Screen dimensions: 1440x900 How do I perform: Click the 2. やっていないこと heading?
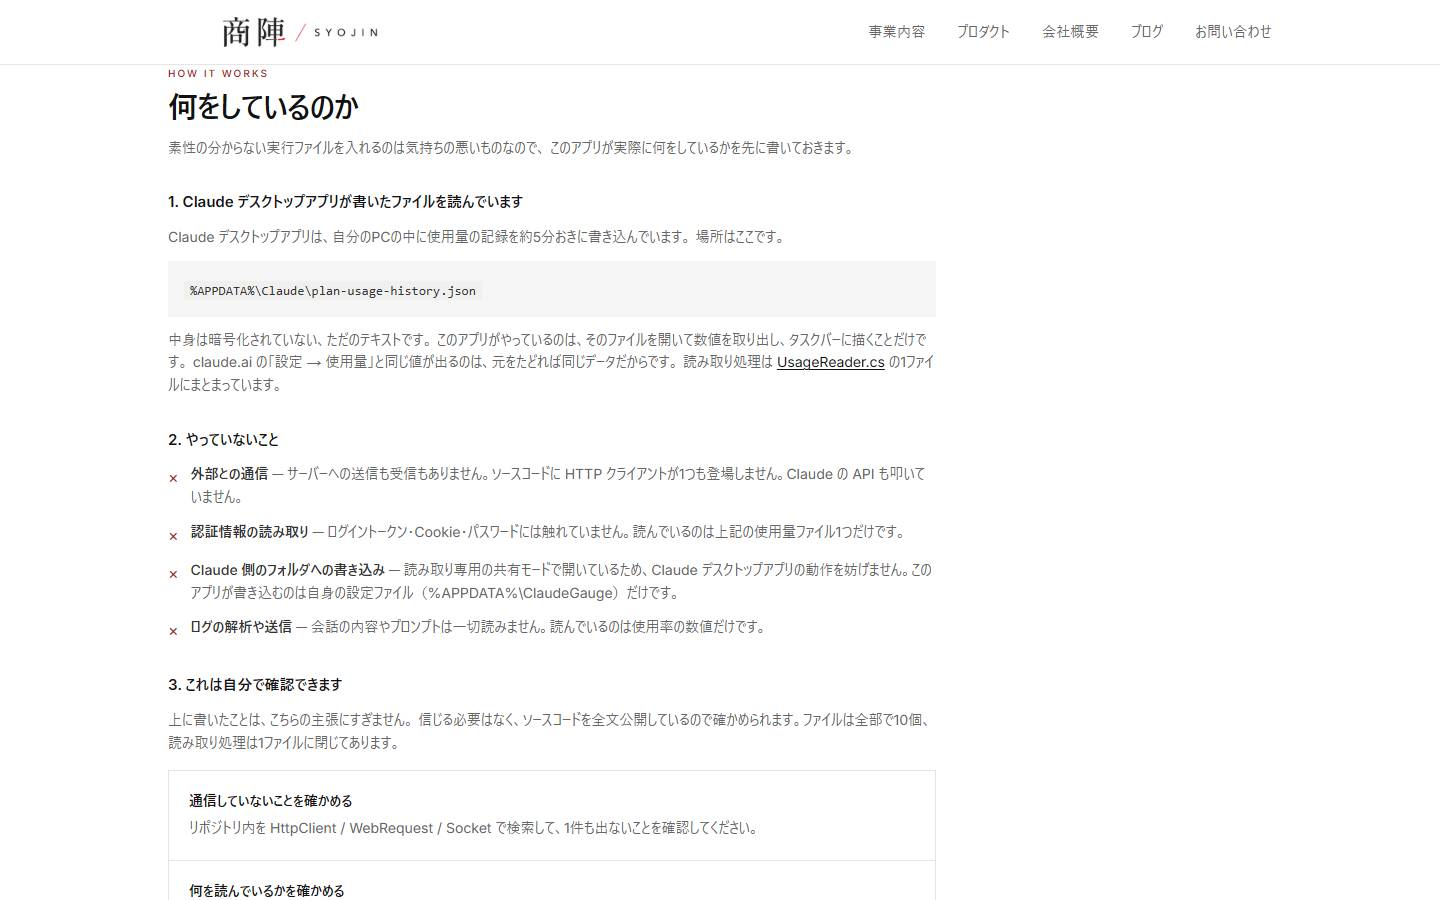224,440
